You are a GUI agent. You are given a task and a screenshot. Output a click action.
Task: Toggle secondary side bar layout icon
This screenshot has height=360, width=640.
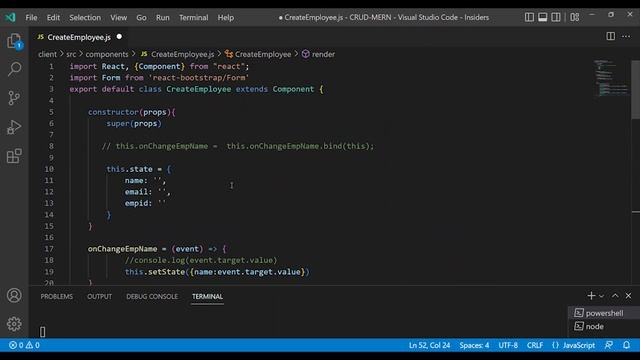coord(556,17)
